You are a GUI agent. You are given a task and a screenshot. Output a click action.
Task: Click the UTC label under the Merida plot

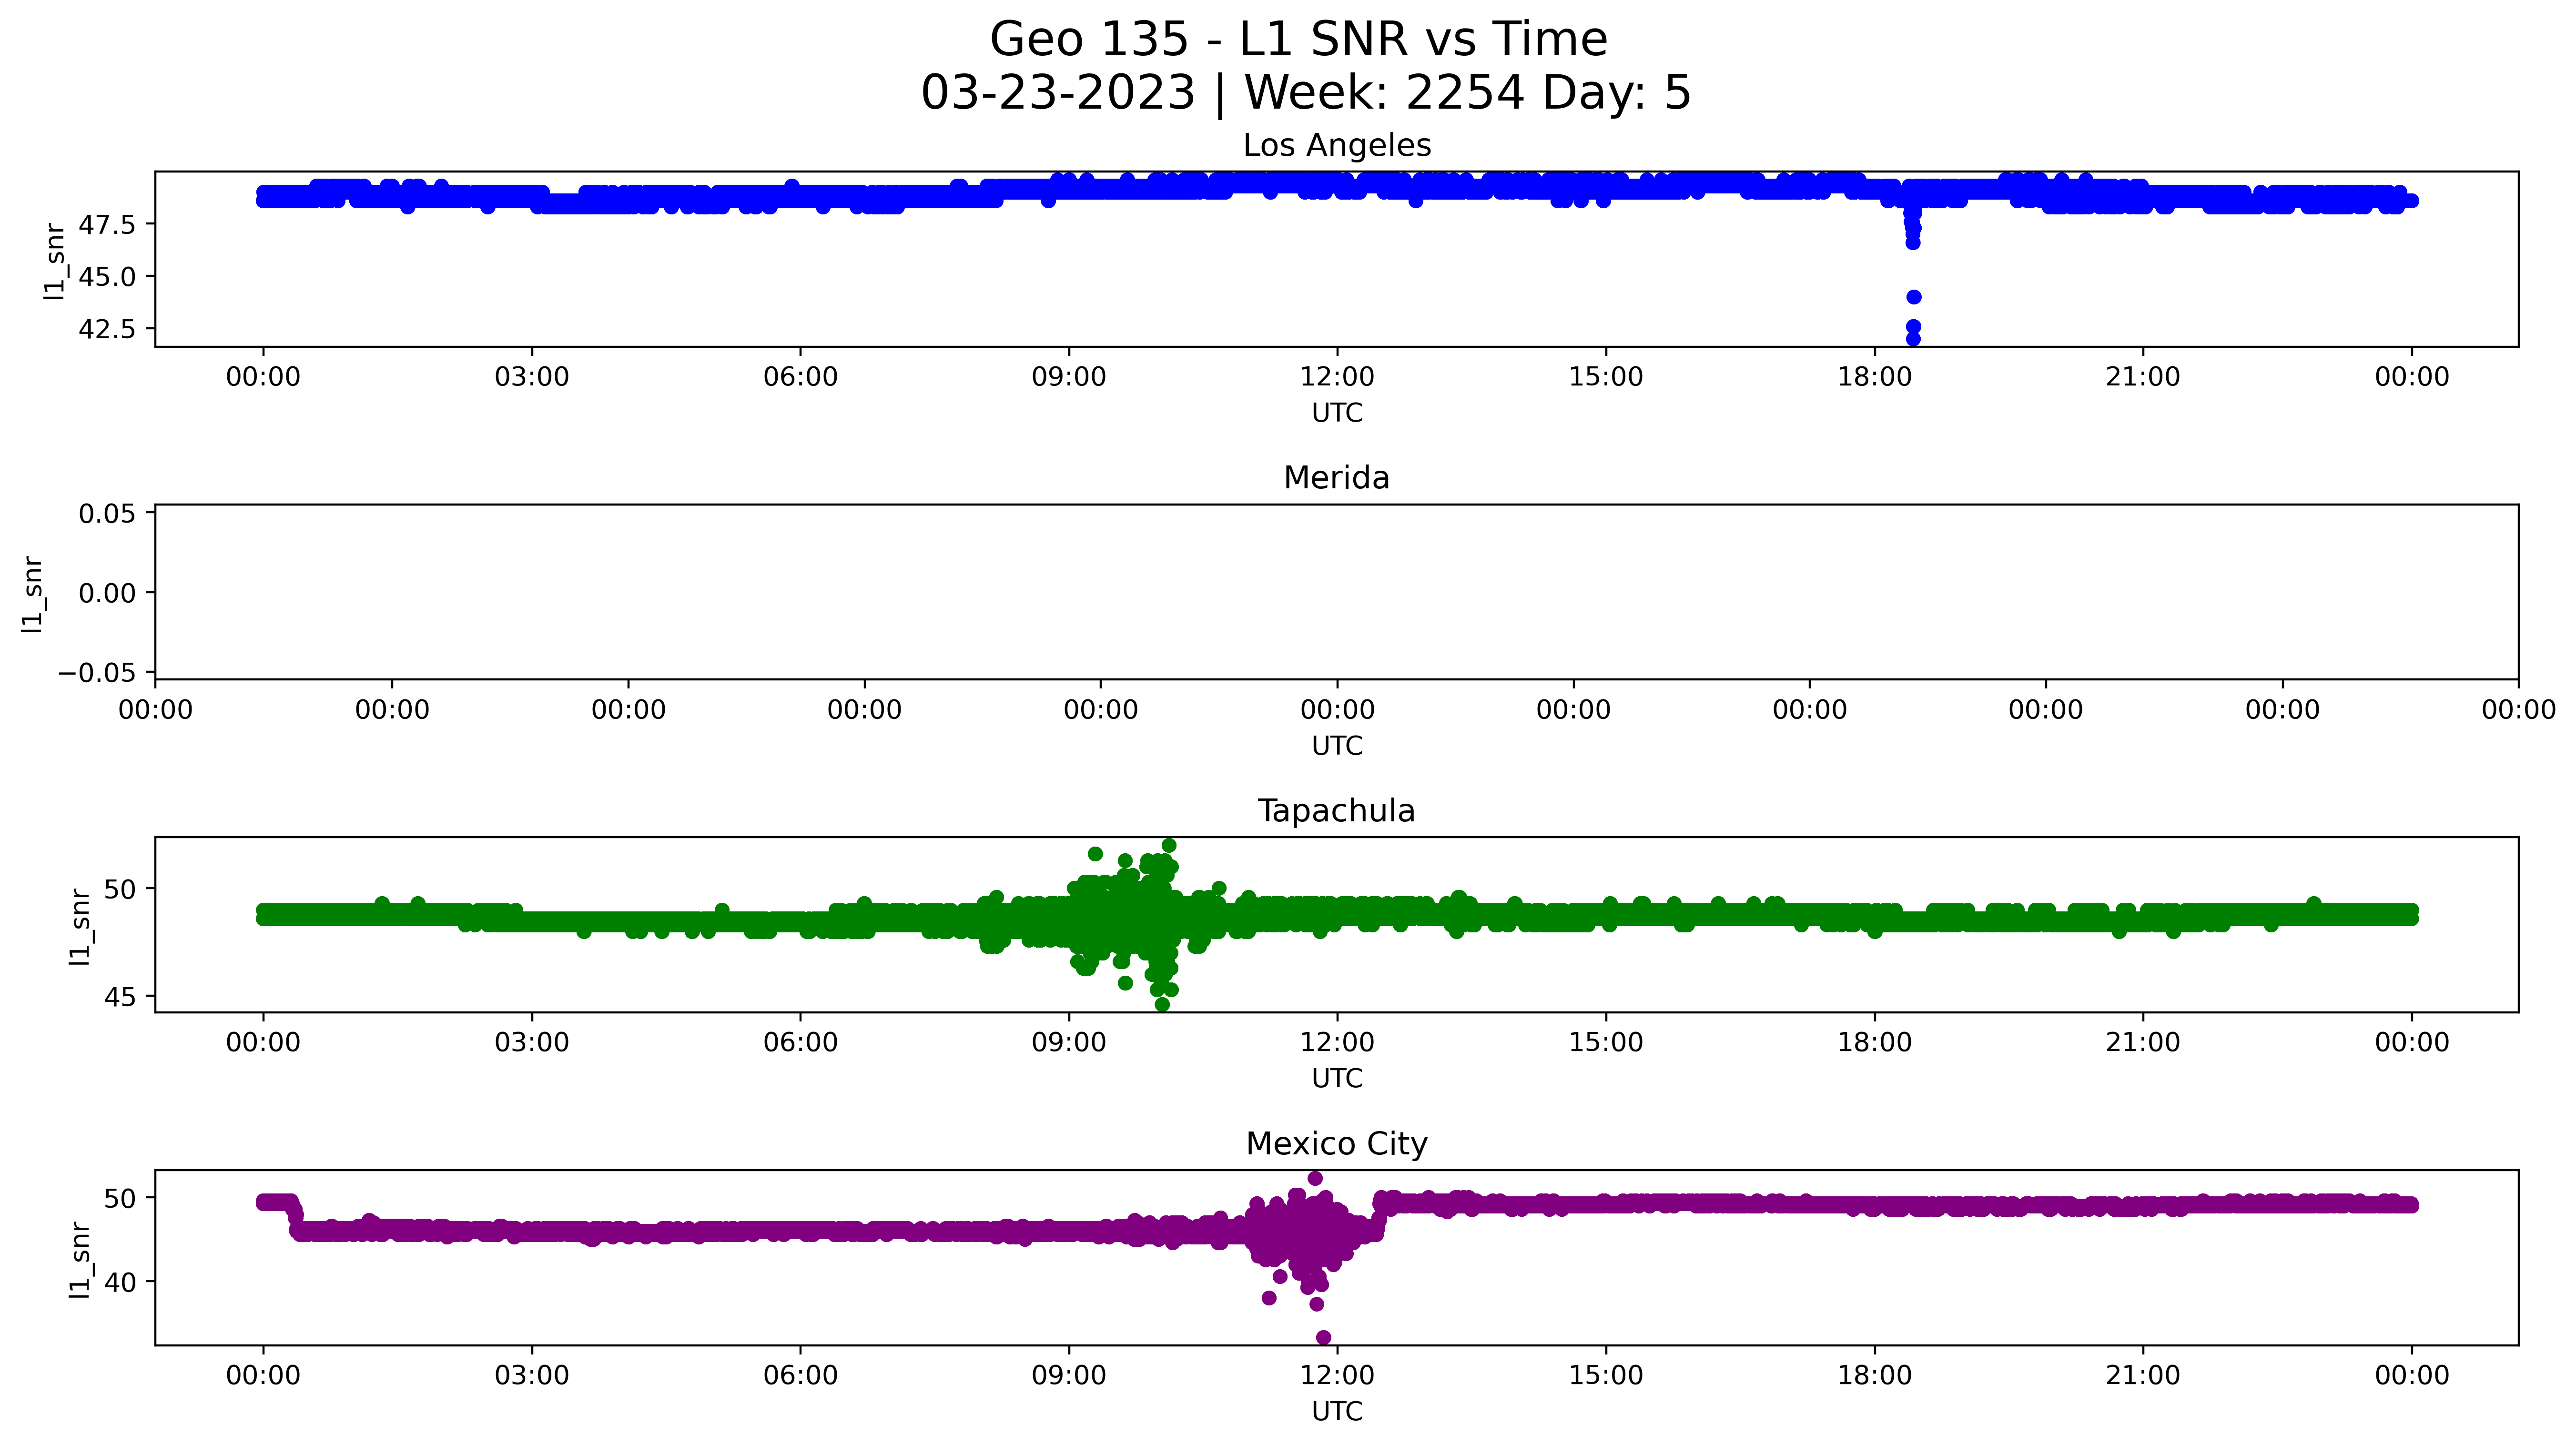point(1337,746)
